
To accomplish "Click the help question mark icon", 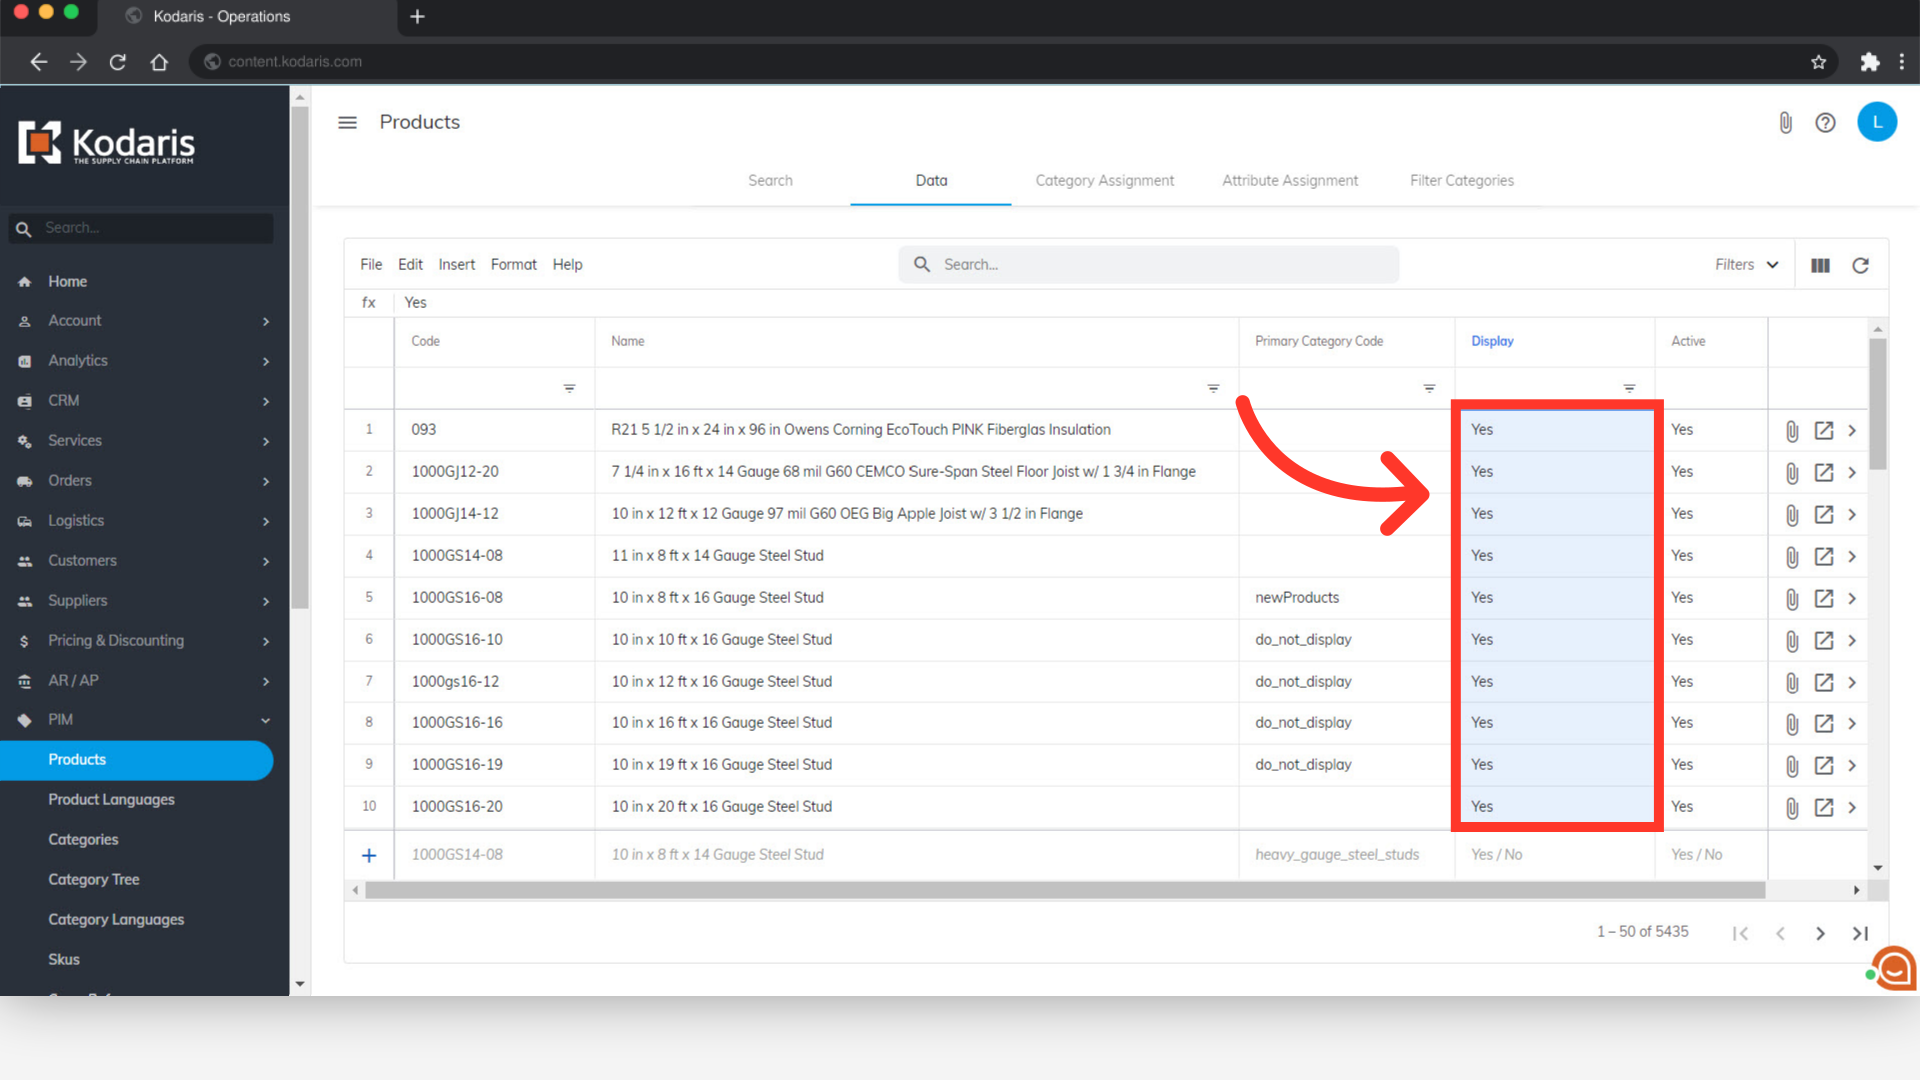I will pos(1825,122).
